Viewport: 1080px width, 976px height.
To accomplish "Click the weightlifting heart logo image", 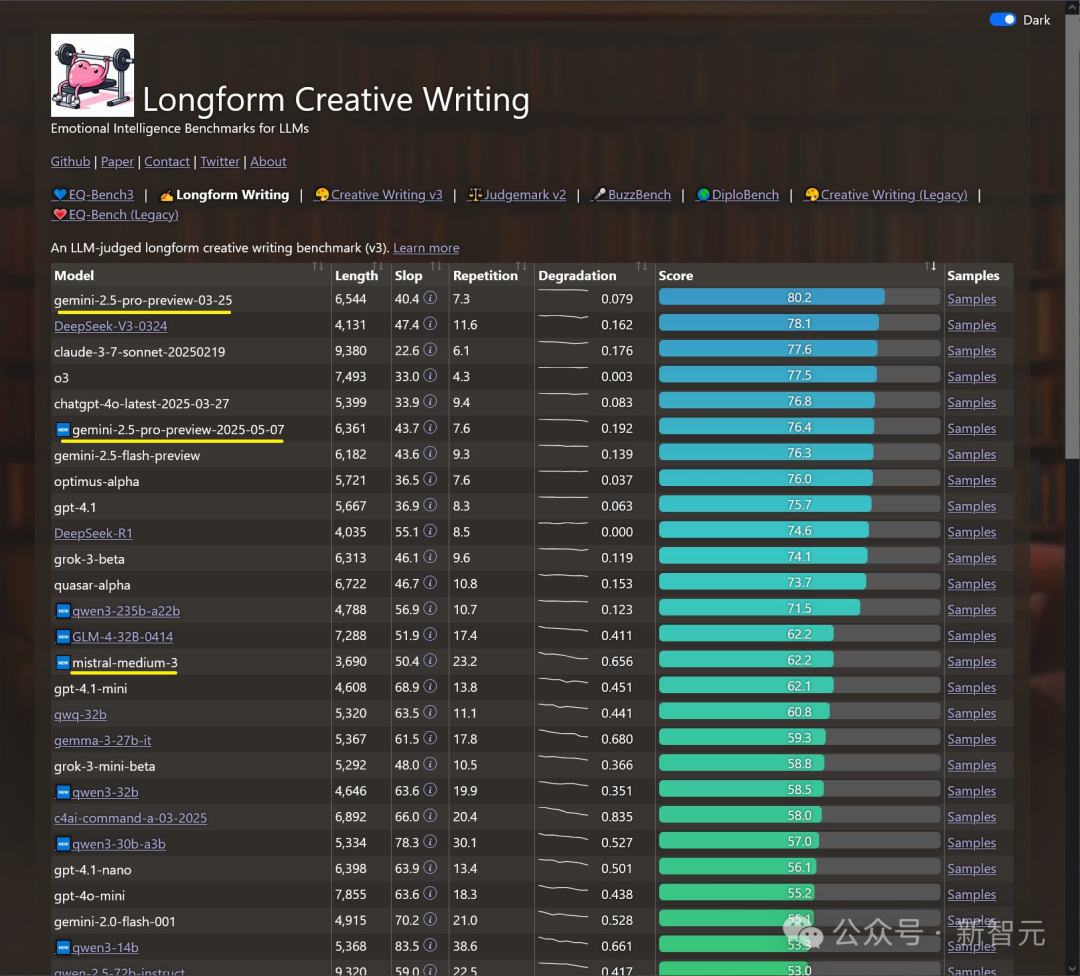I will (92, 75).
